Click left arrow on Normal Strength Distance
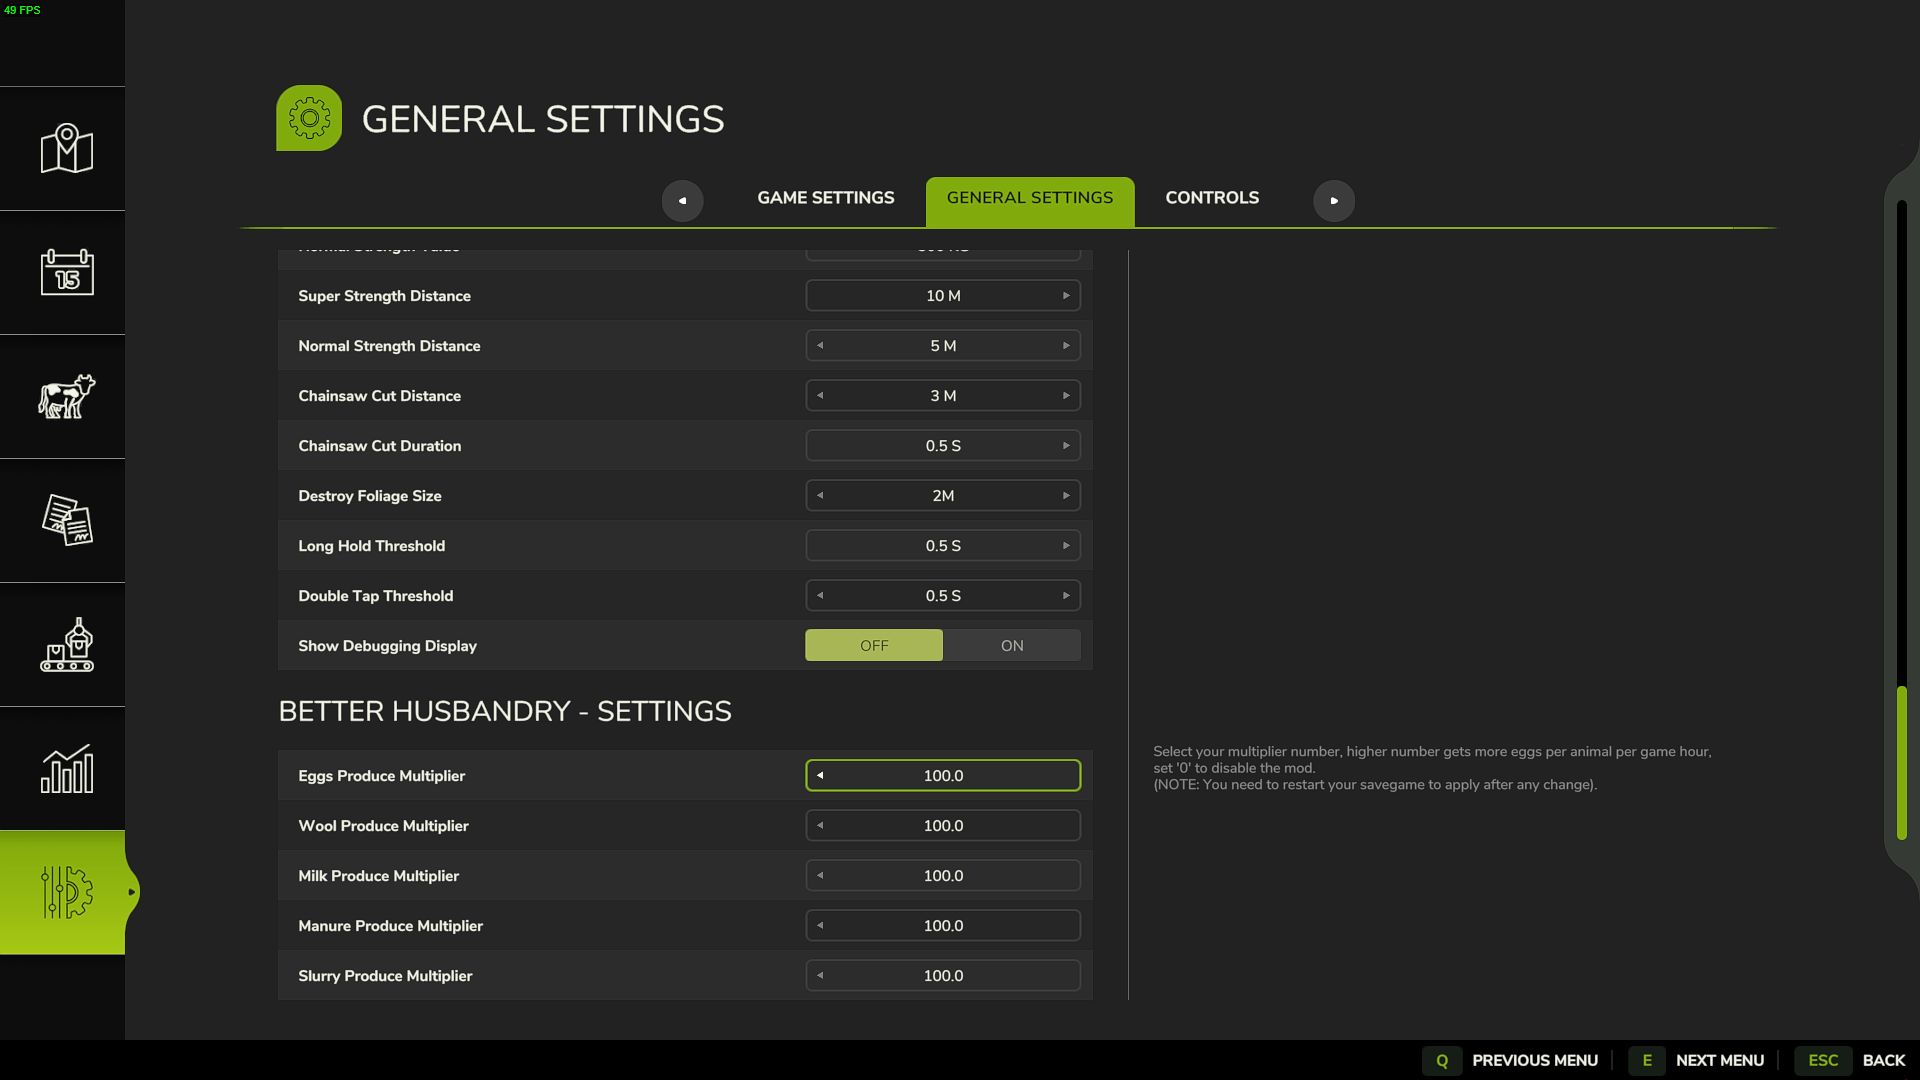The width and height of the screenshot is (1920, 1080). (x=820, y=345)
